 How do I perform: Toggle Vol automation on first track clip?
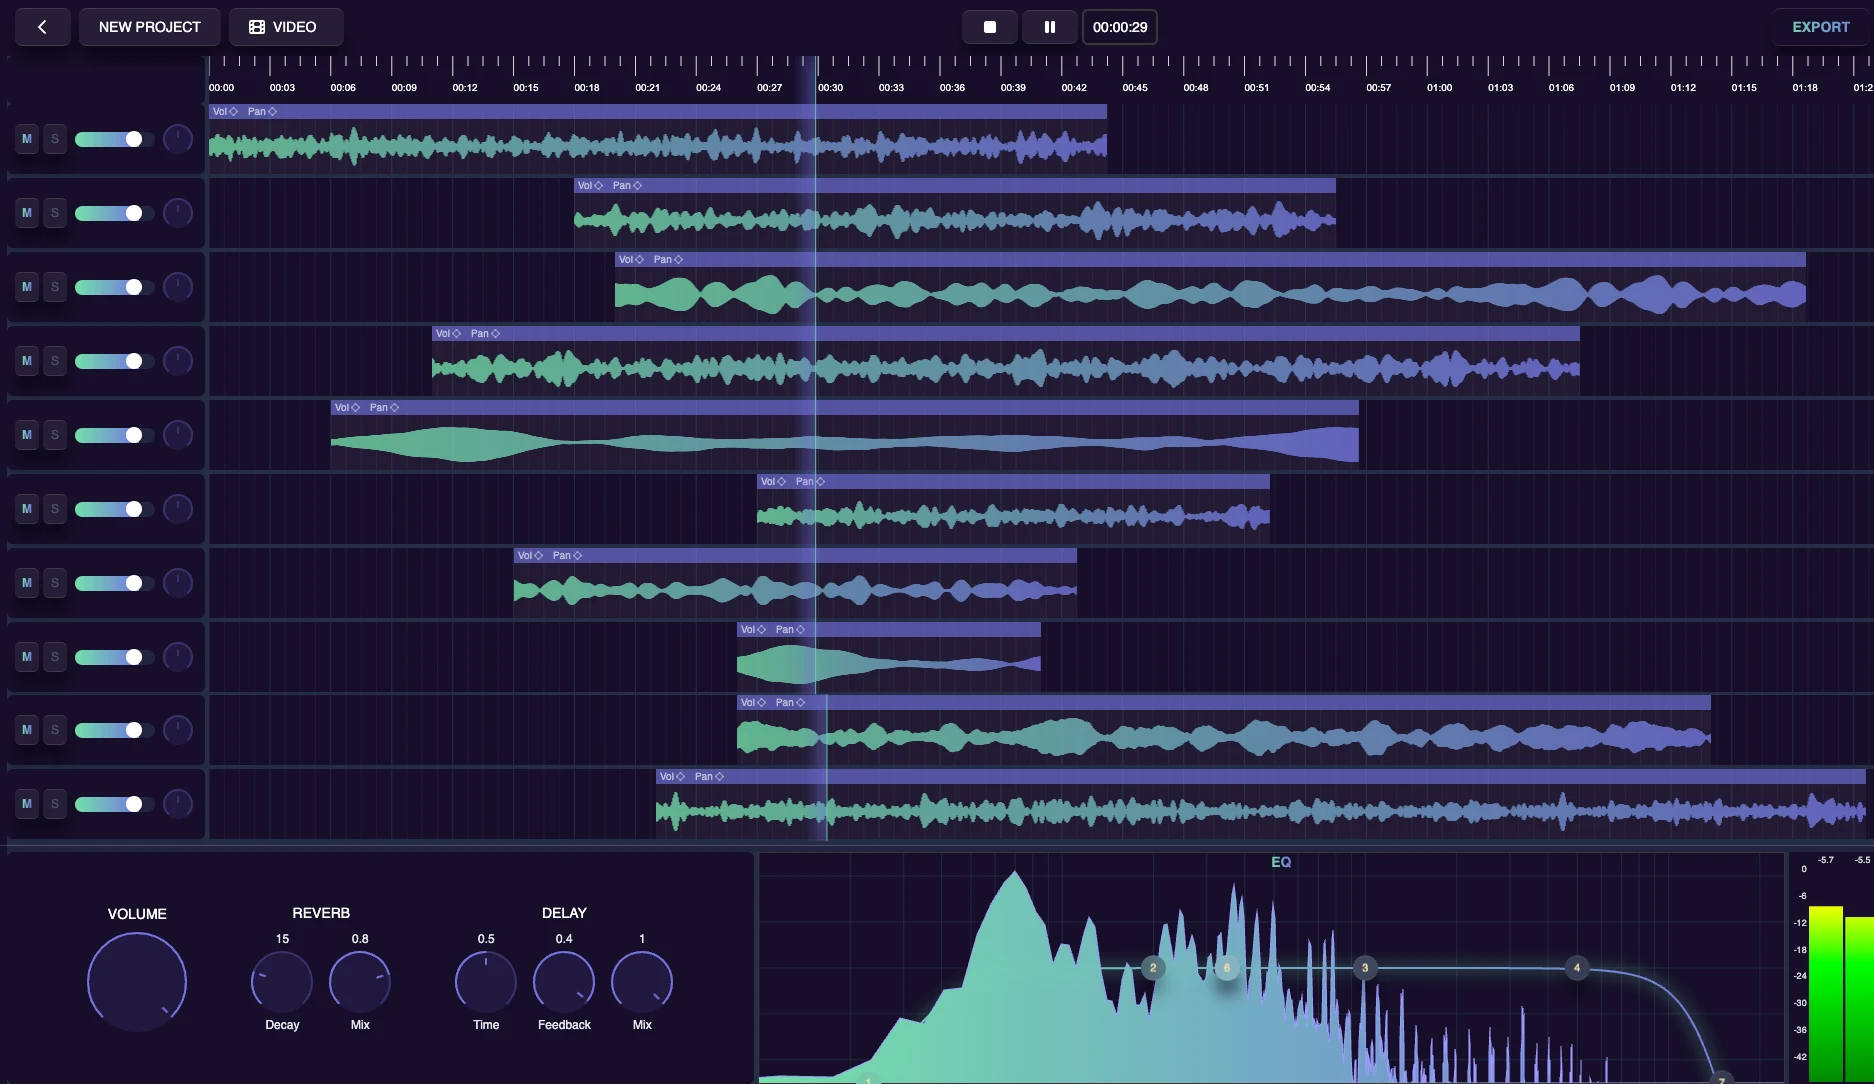coord(225,112)
